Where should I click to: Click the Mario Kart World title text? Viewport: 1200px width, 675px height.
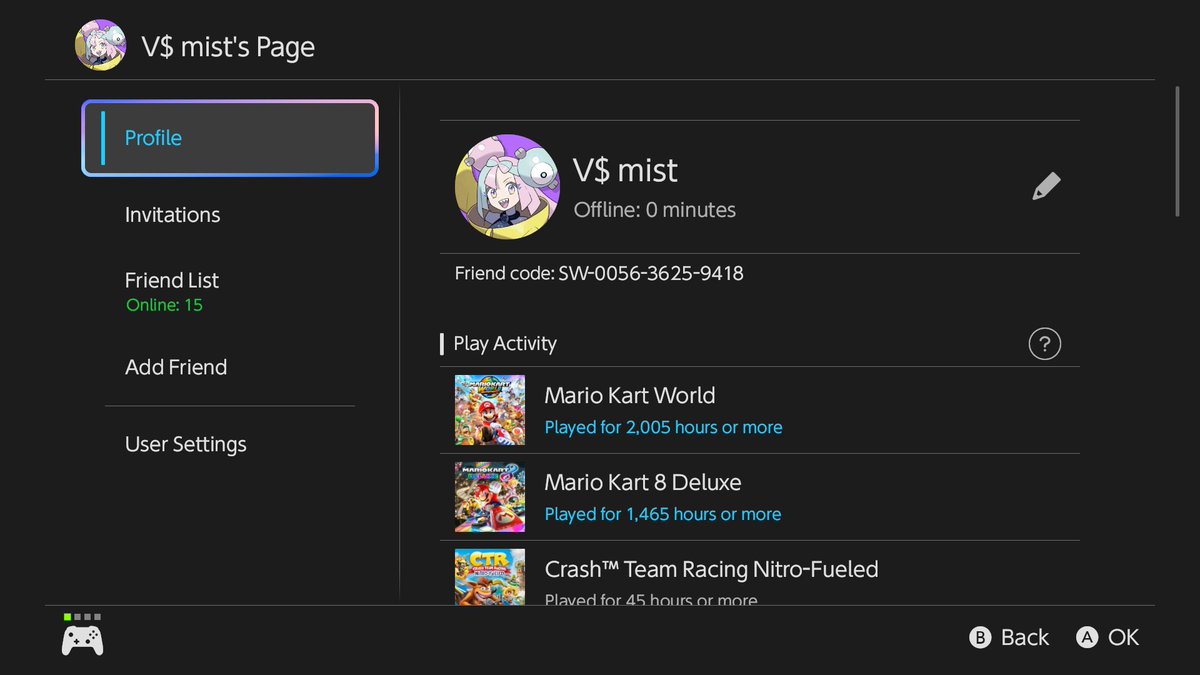point(630,395)
